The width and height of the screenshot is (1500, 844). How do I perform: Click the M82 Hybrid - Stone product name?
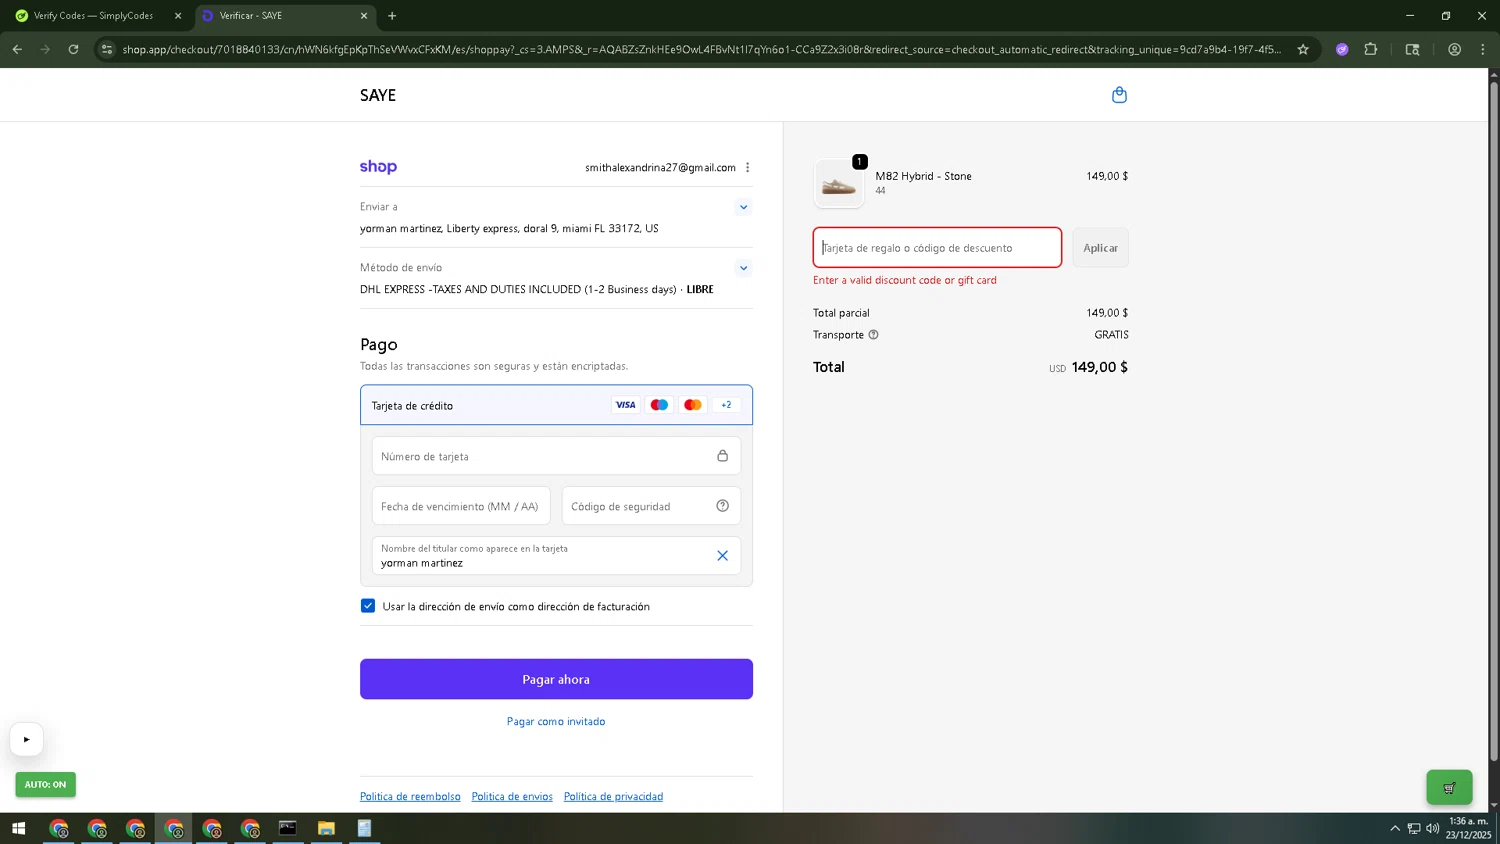[923, 176]
